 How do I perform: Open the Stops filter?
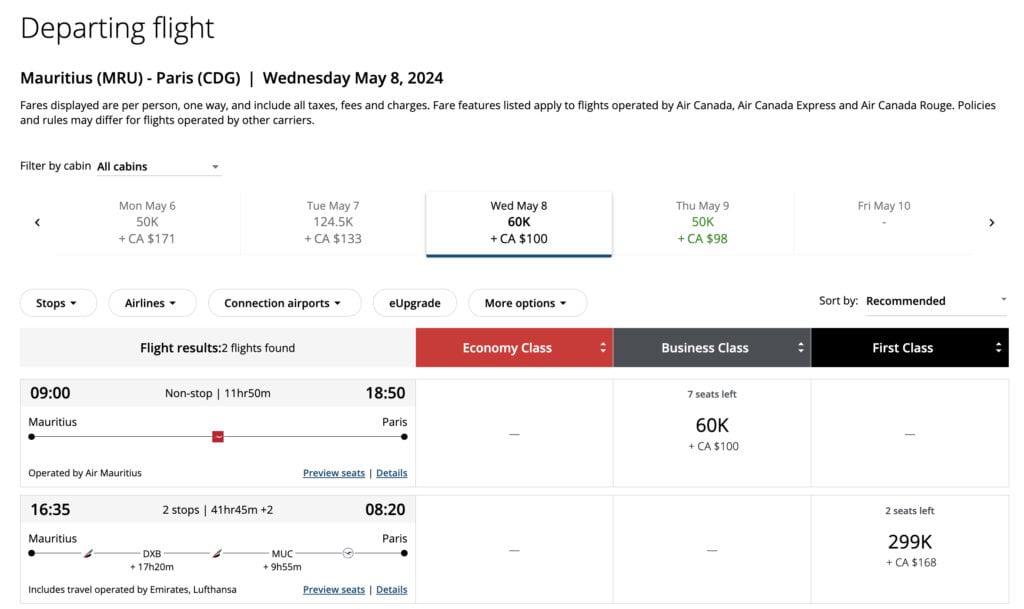pos(58,302)
